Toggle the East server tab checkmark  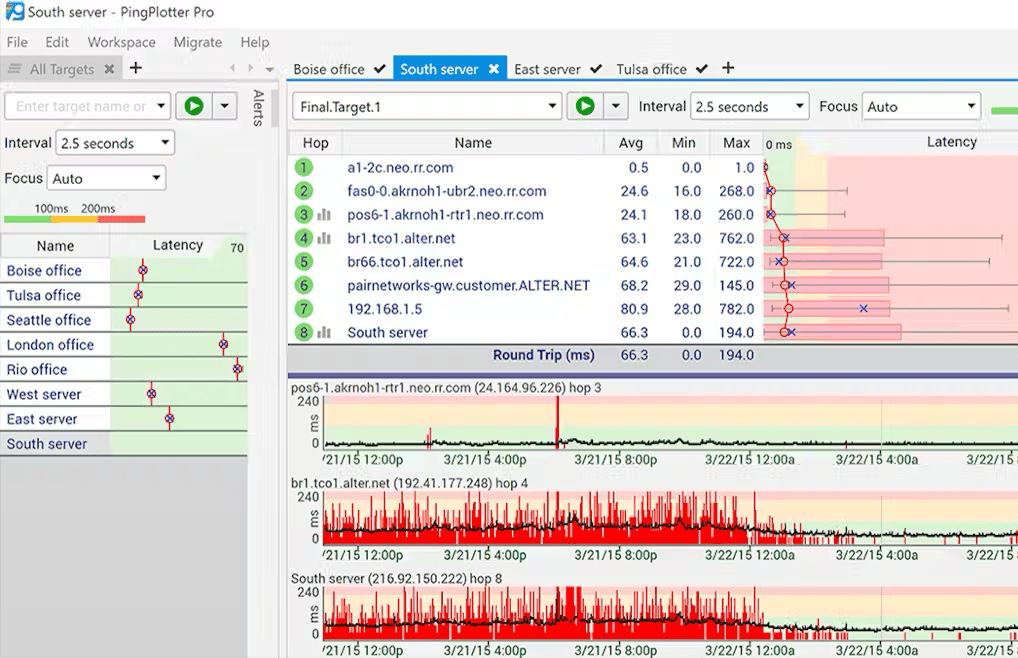(593, 69)
